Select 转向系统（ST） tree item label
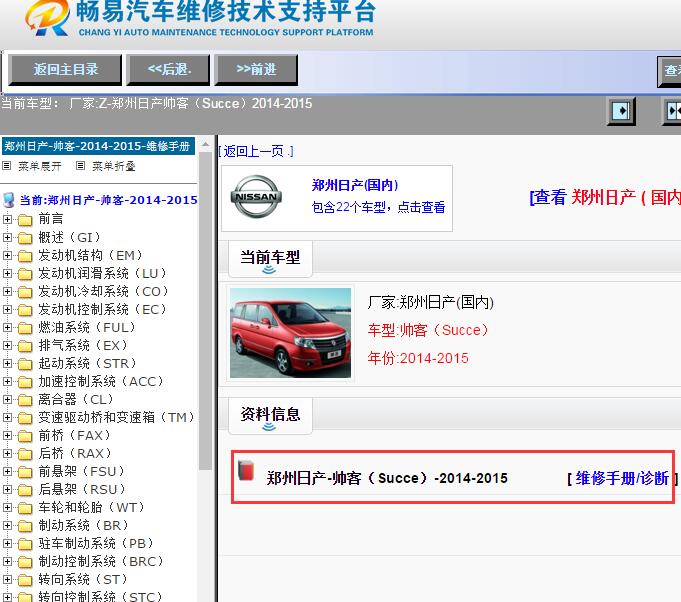 coord(83,579)
